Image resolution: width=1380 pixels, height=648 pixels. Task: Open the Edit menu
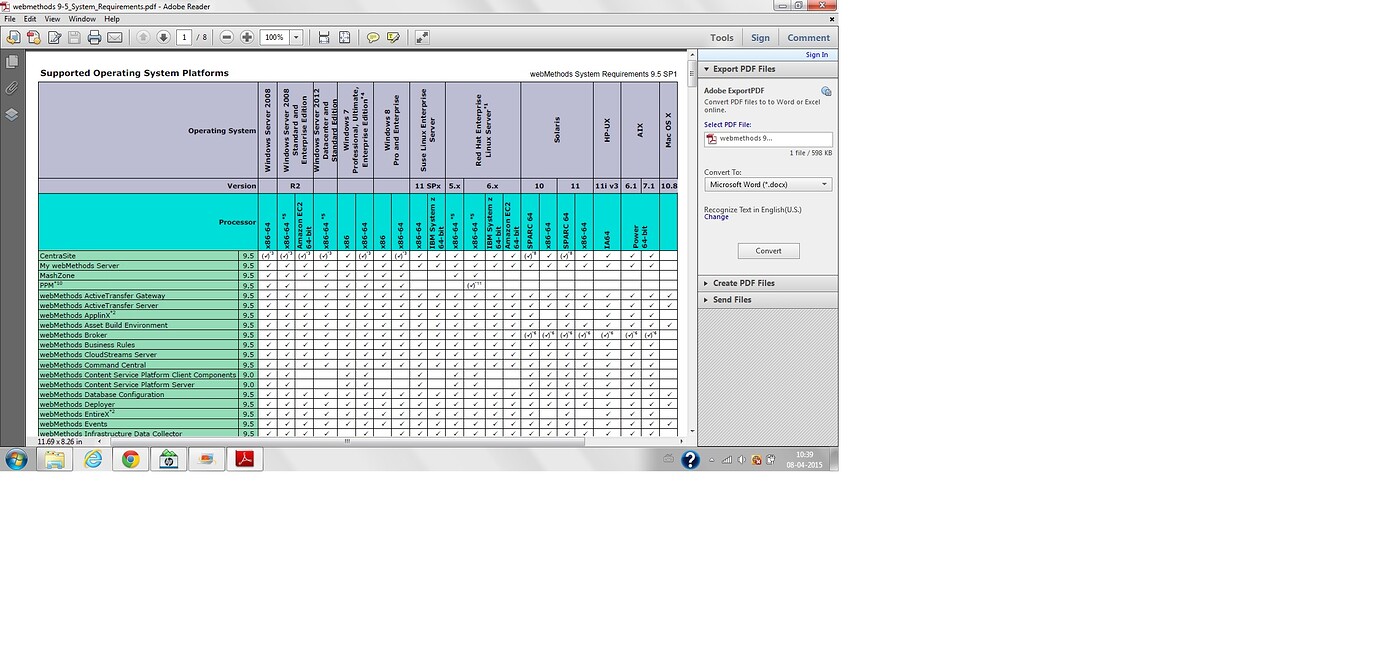tap(30, 19)
